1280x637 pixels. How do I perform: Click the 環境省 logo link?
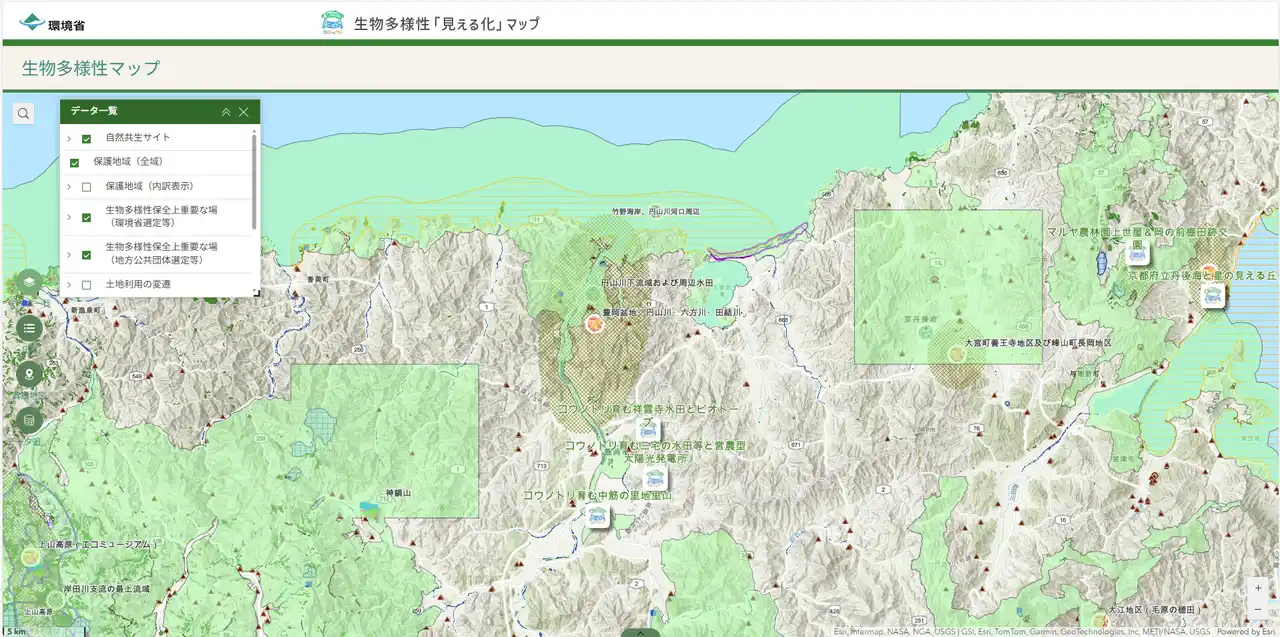(x=52, y=23)
